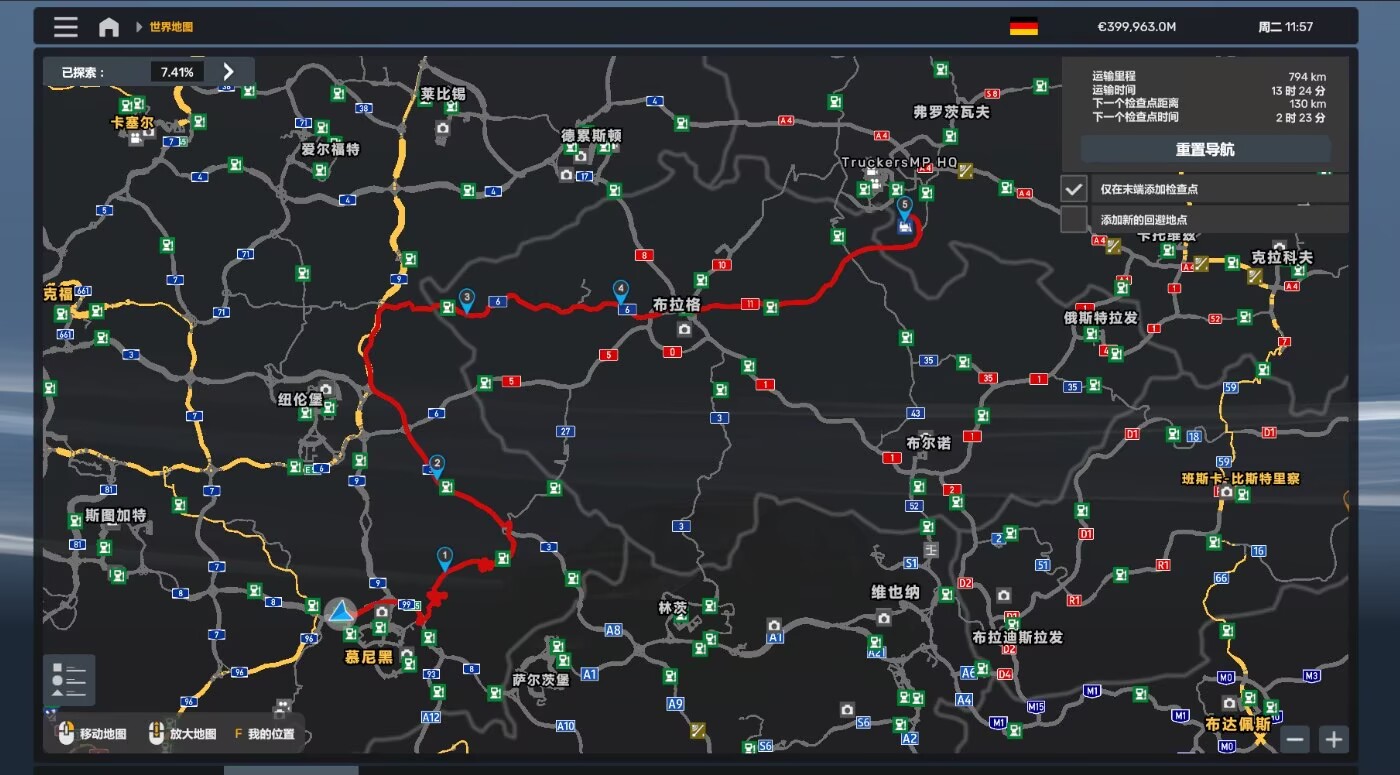Click the money balance €399,963.0M
Screen dimensions: 1400x775
coord(1136,27)
